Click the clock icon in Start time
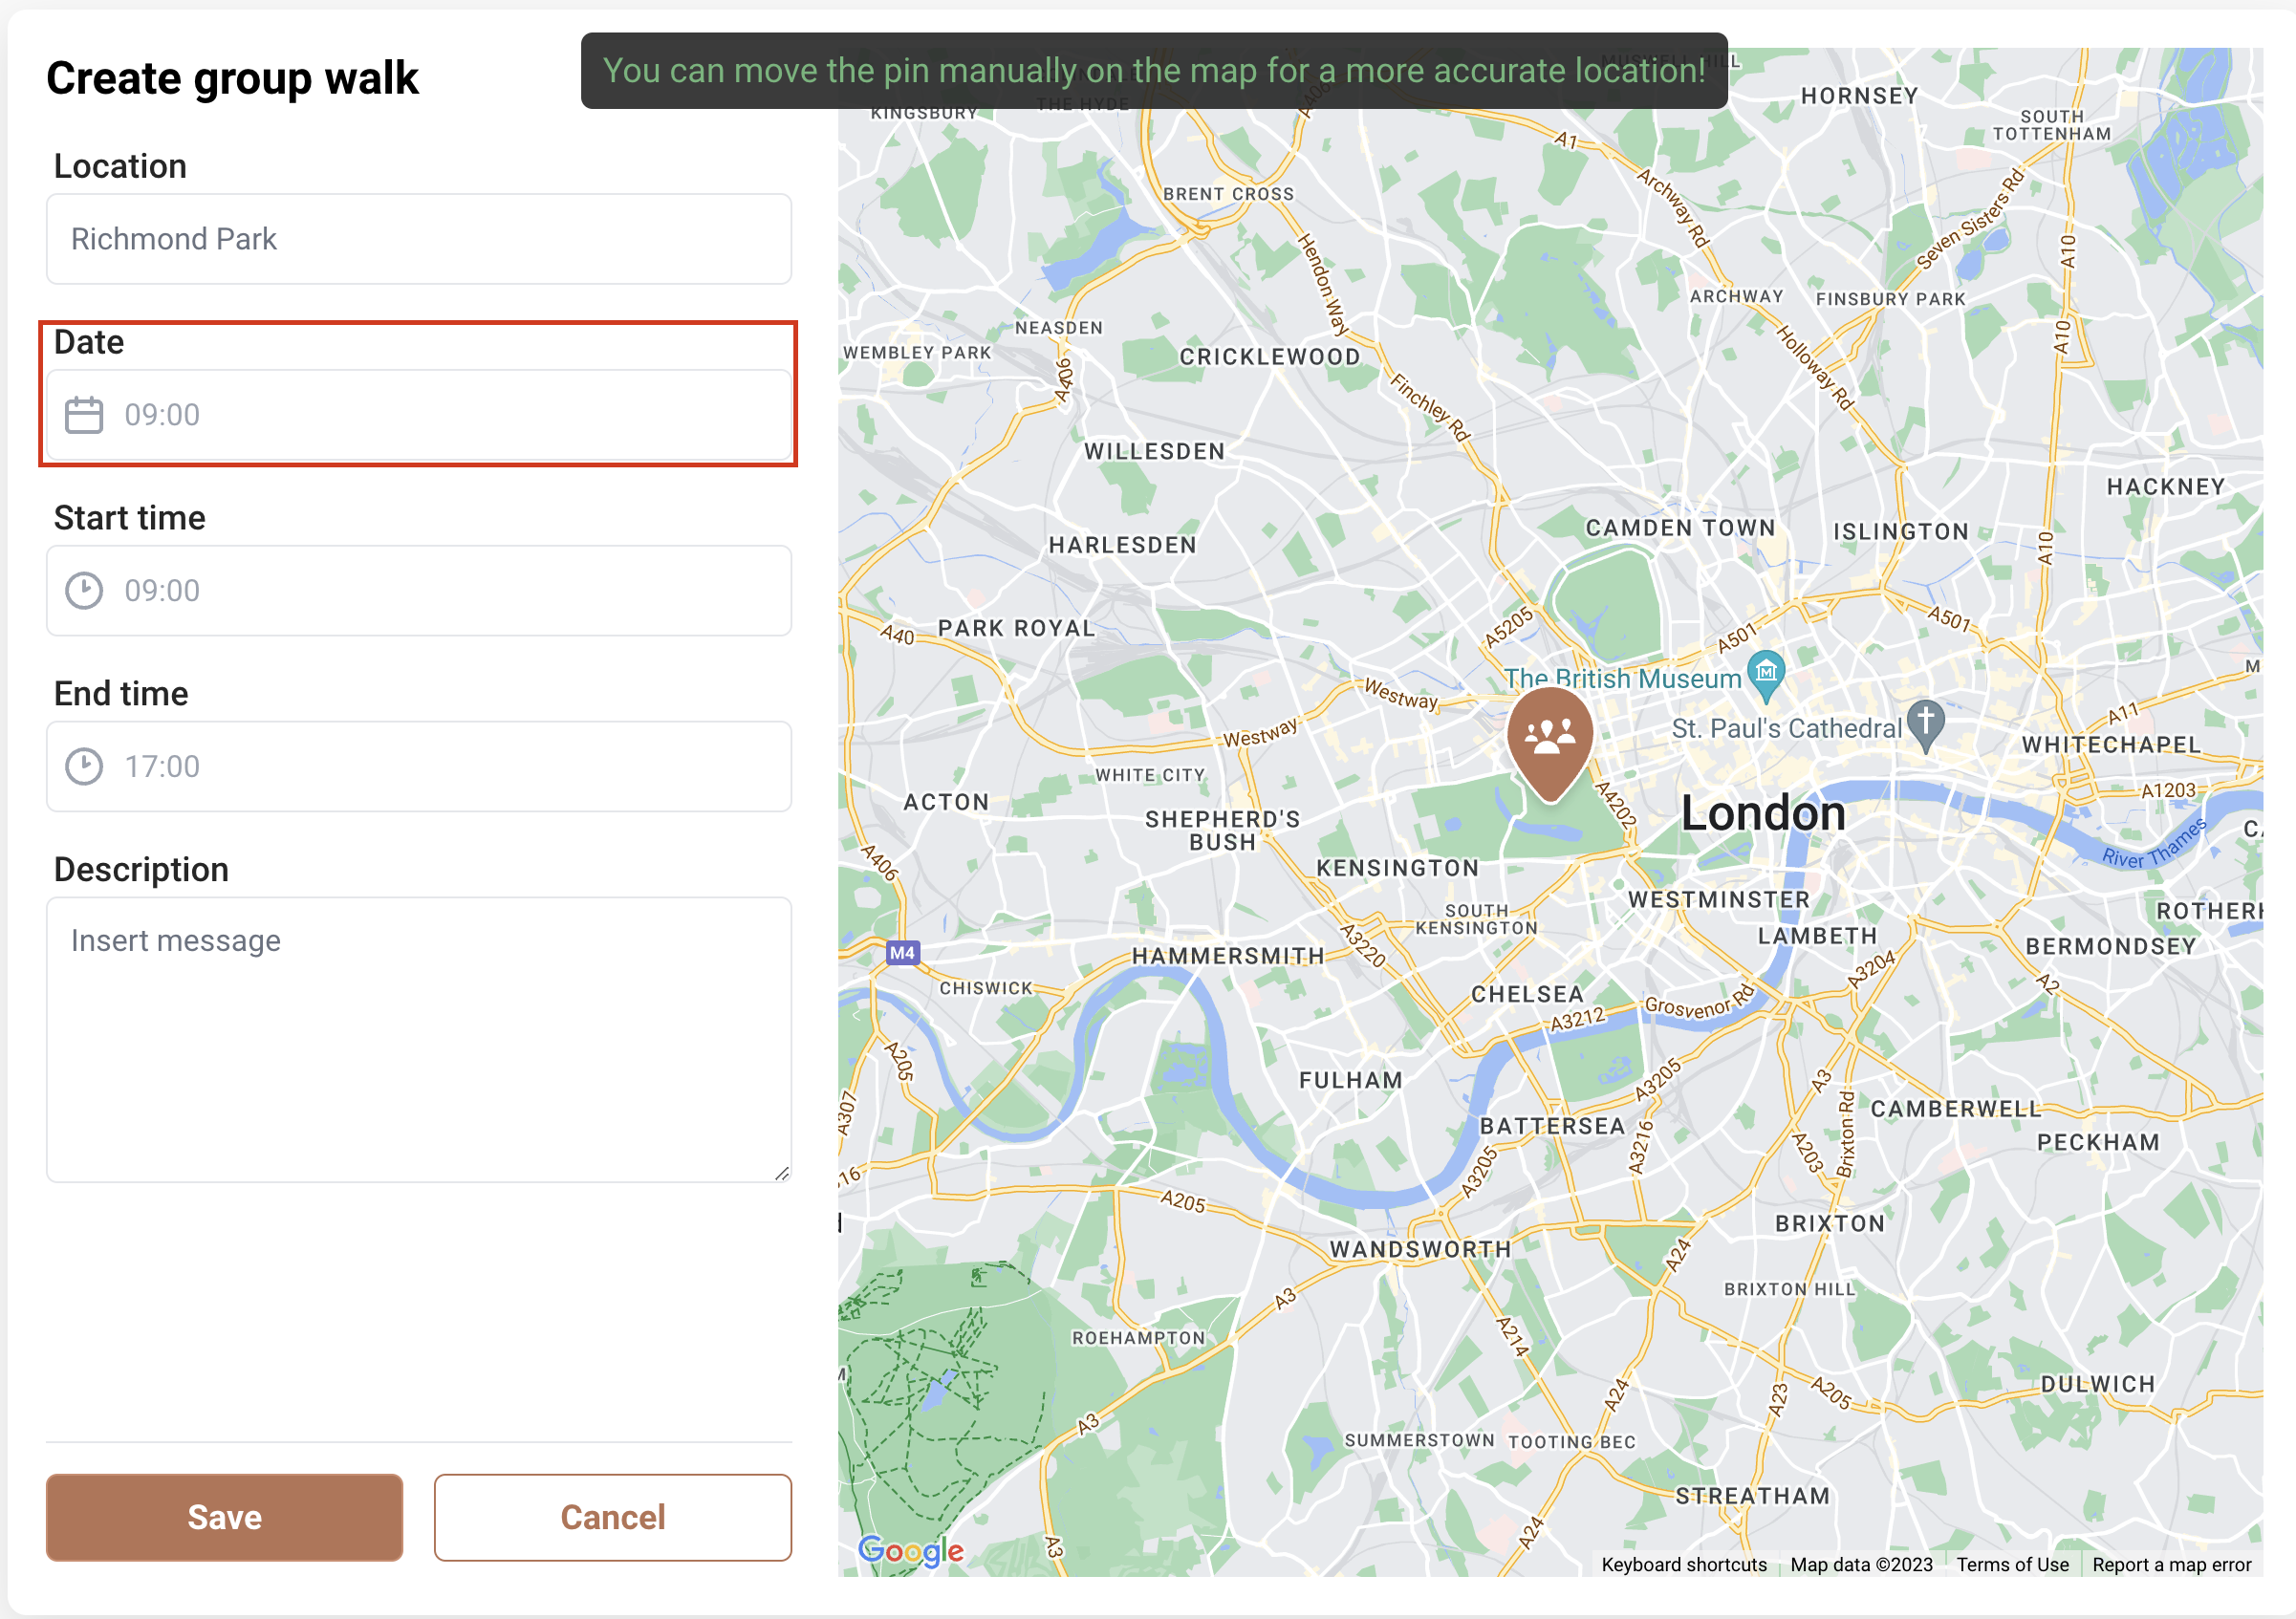This screenshot has width=2296, height=1619. pos(84,591)
